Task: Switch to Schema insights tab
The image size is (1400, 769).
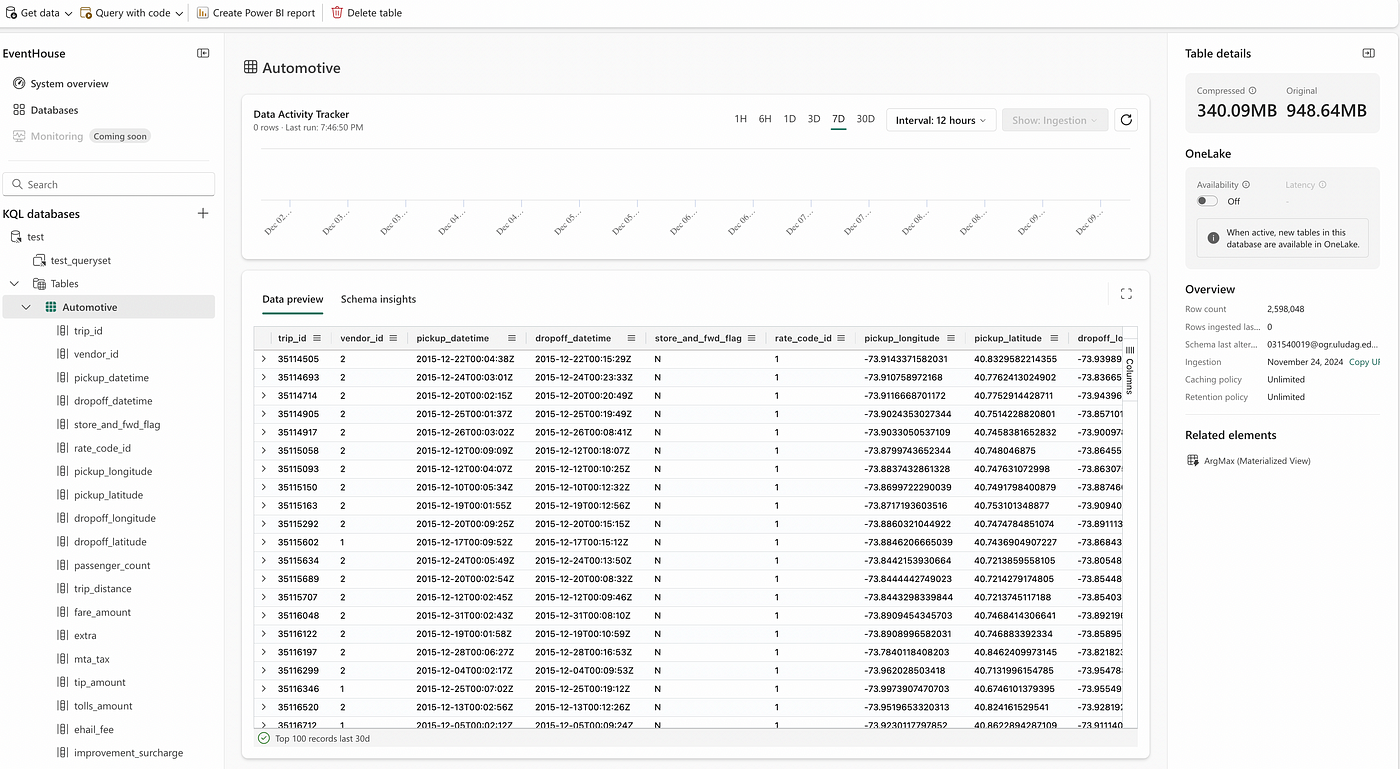Action: 378,299
